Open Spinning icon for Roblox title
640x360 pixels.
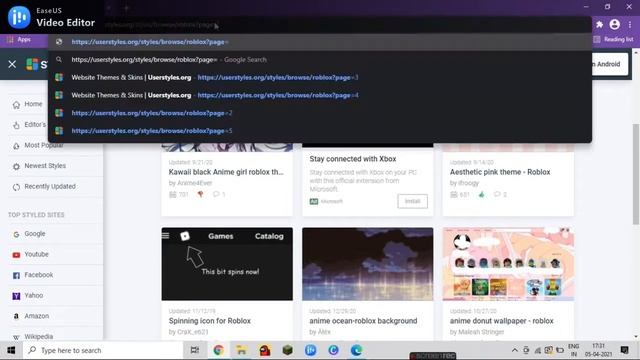click(210, 321)
